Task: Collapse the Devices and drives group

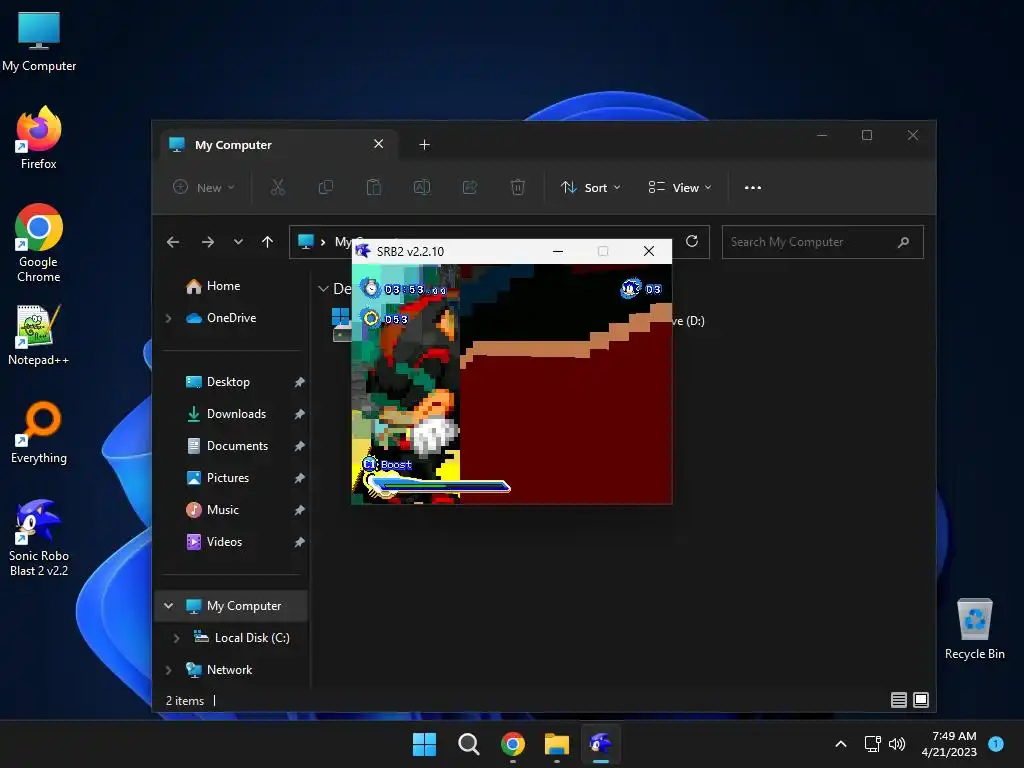Action: [x=323, y=289]
